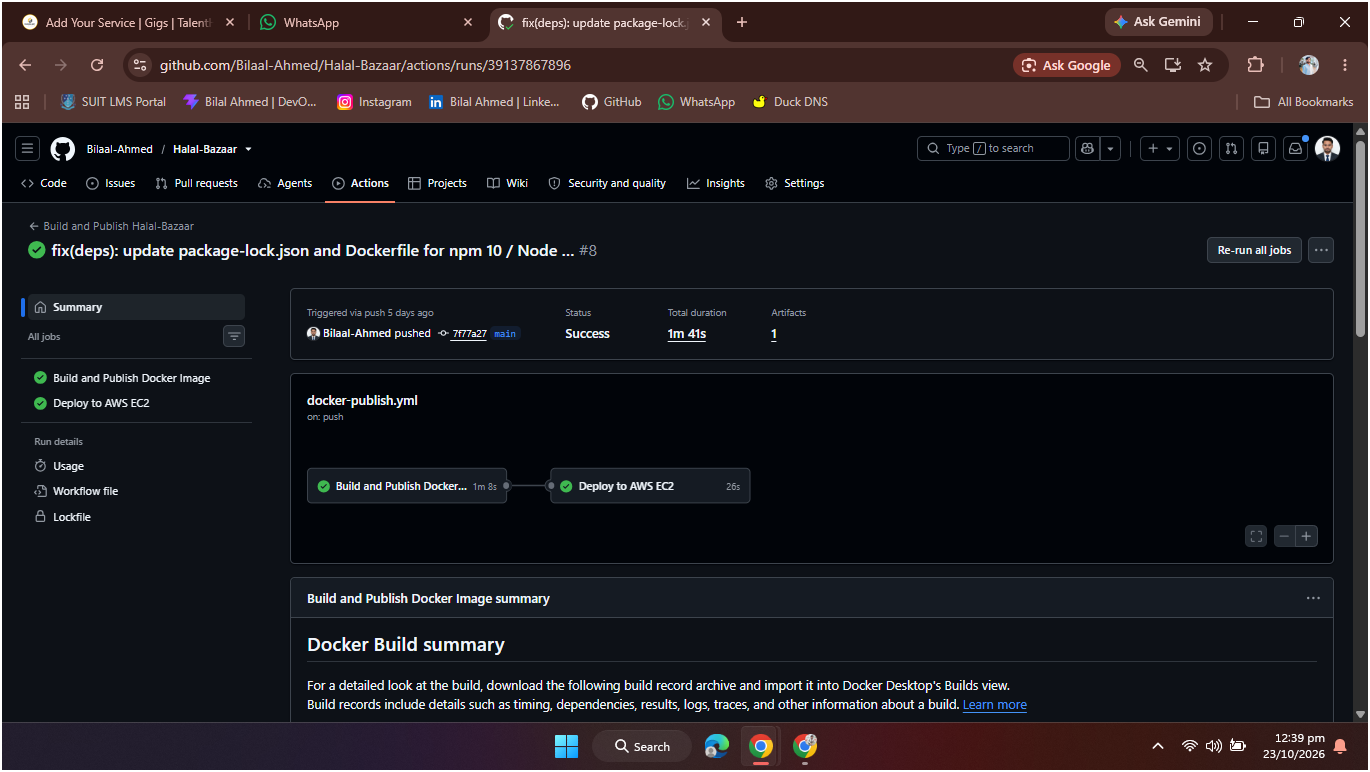This screenshot has height=772, width=1370.
Task: Zoom in the workflow graph
Action: 1306,536
